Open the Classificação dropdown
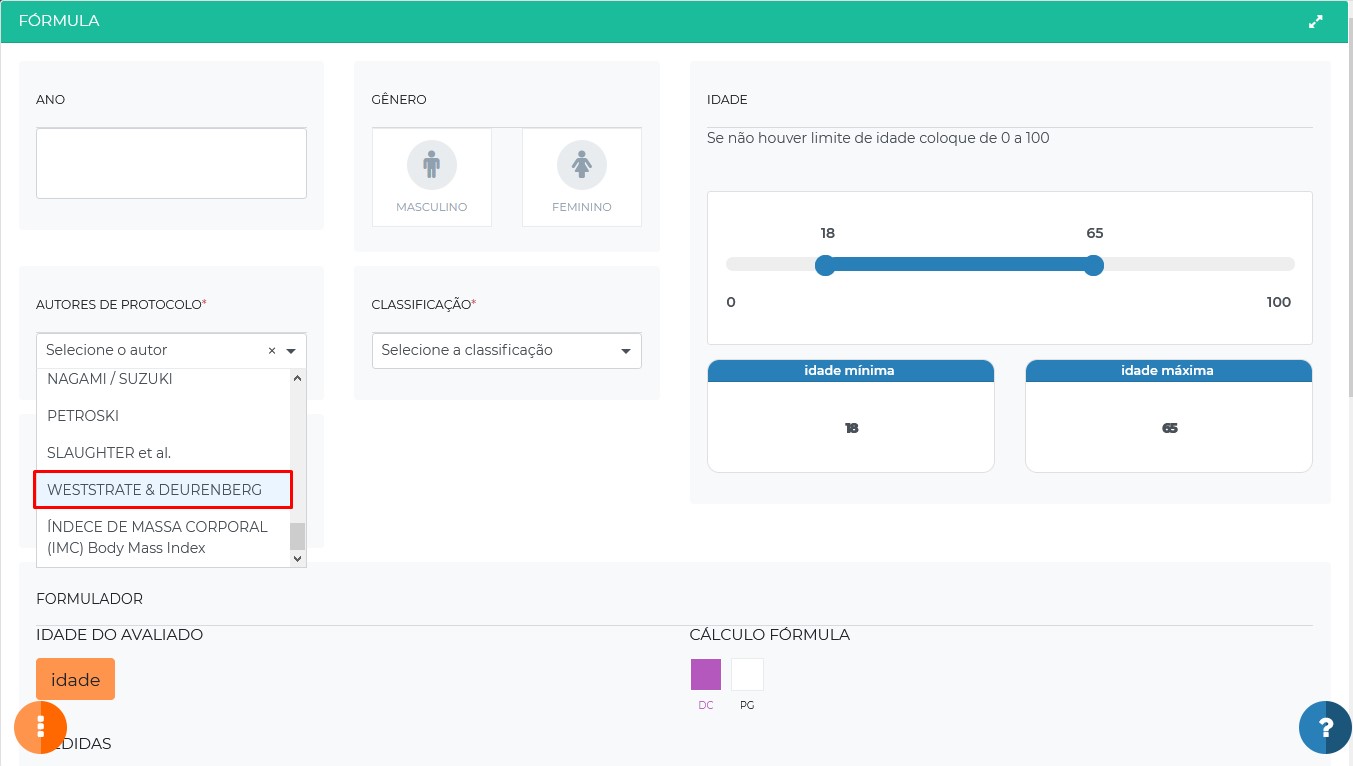Viewport: 1353px width, 766px height. coord(506,351)
